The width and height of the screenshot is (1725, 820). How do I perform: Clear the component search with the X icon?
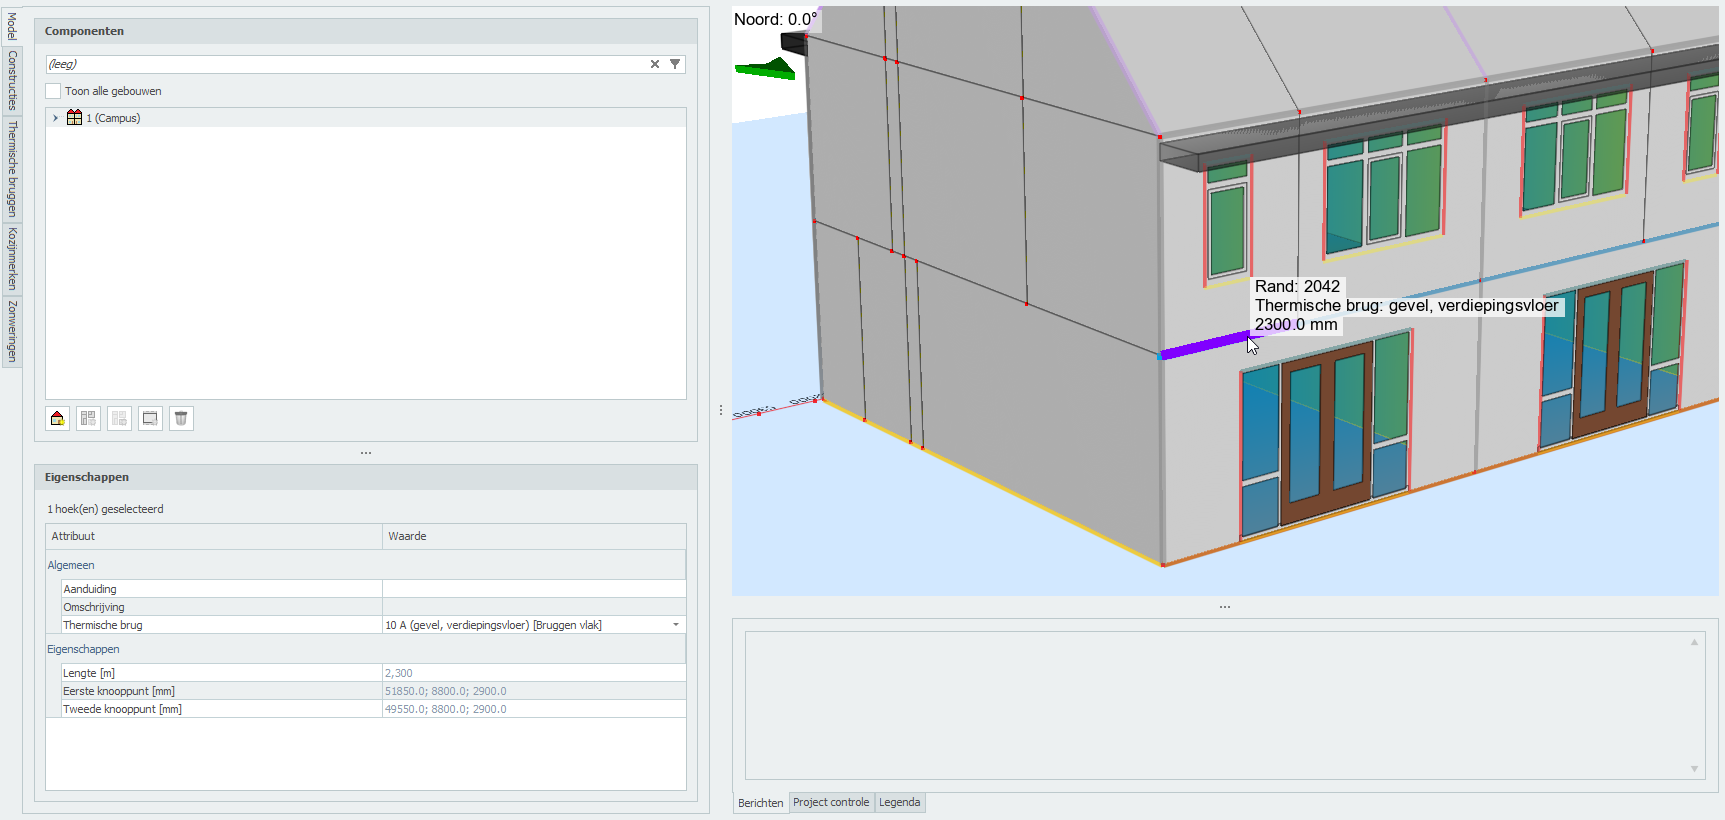655,64
